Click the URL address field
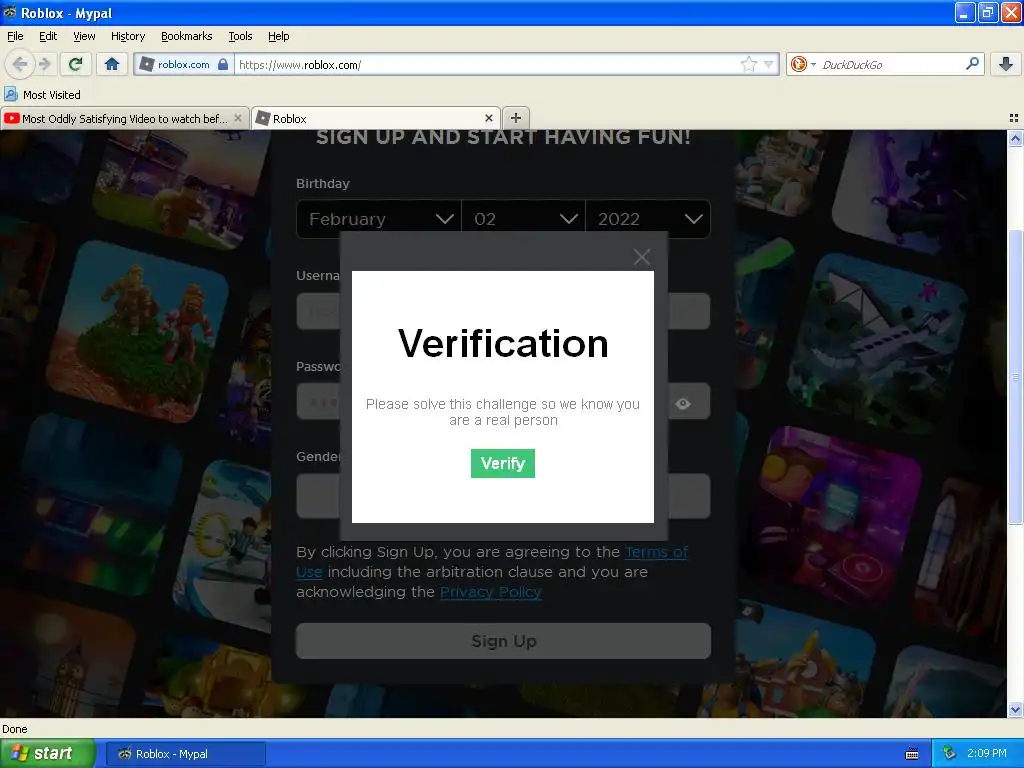This screenshot has height=768, width=1024. [487, 64]
